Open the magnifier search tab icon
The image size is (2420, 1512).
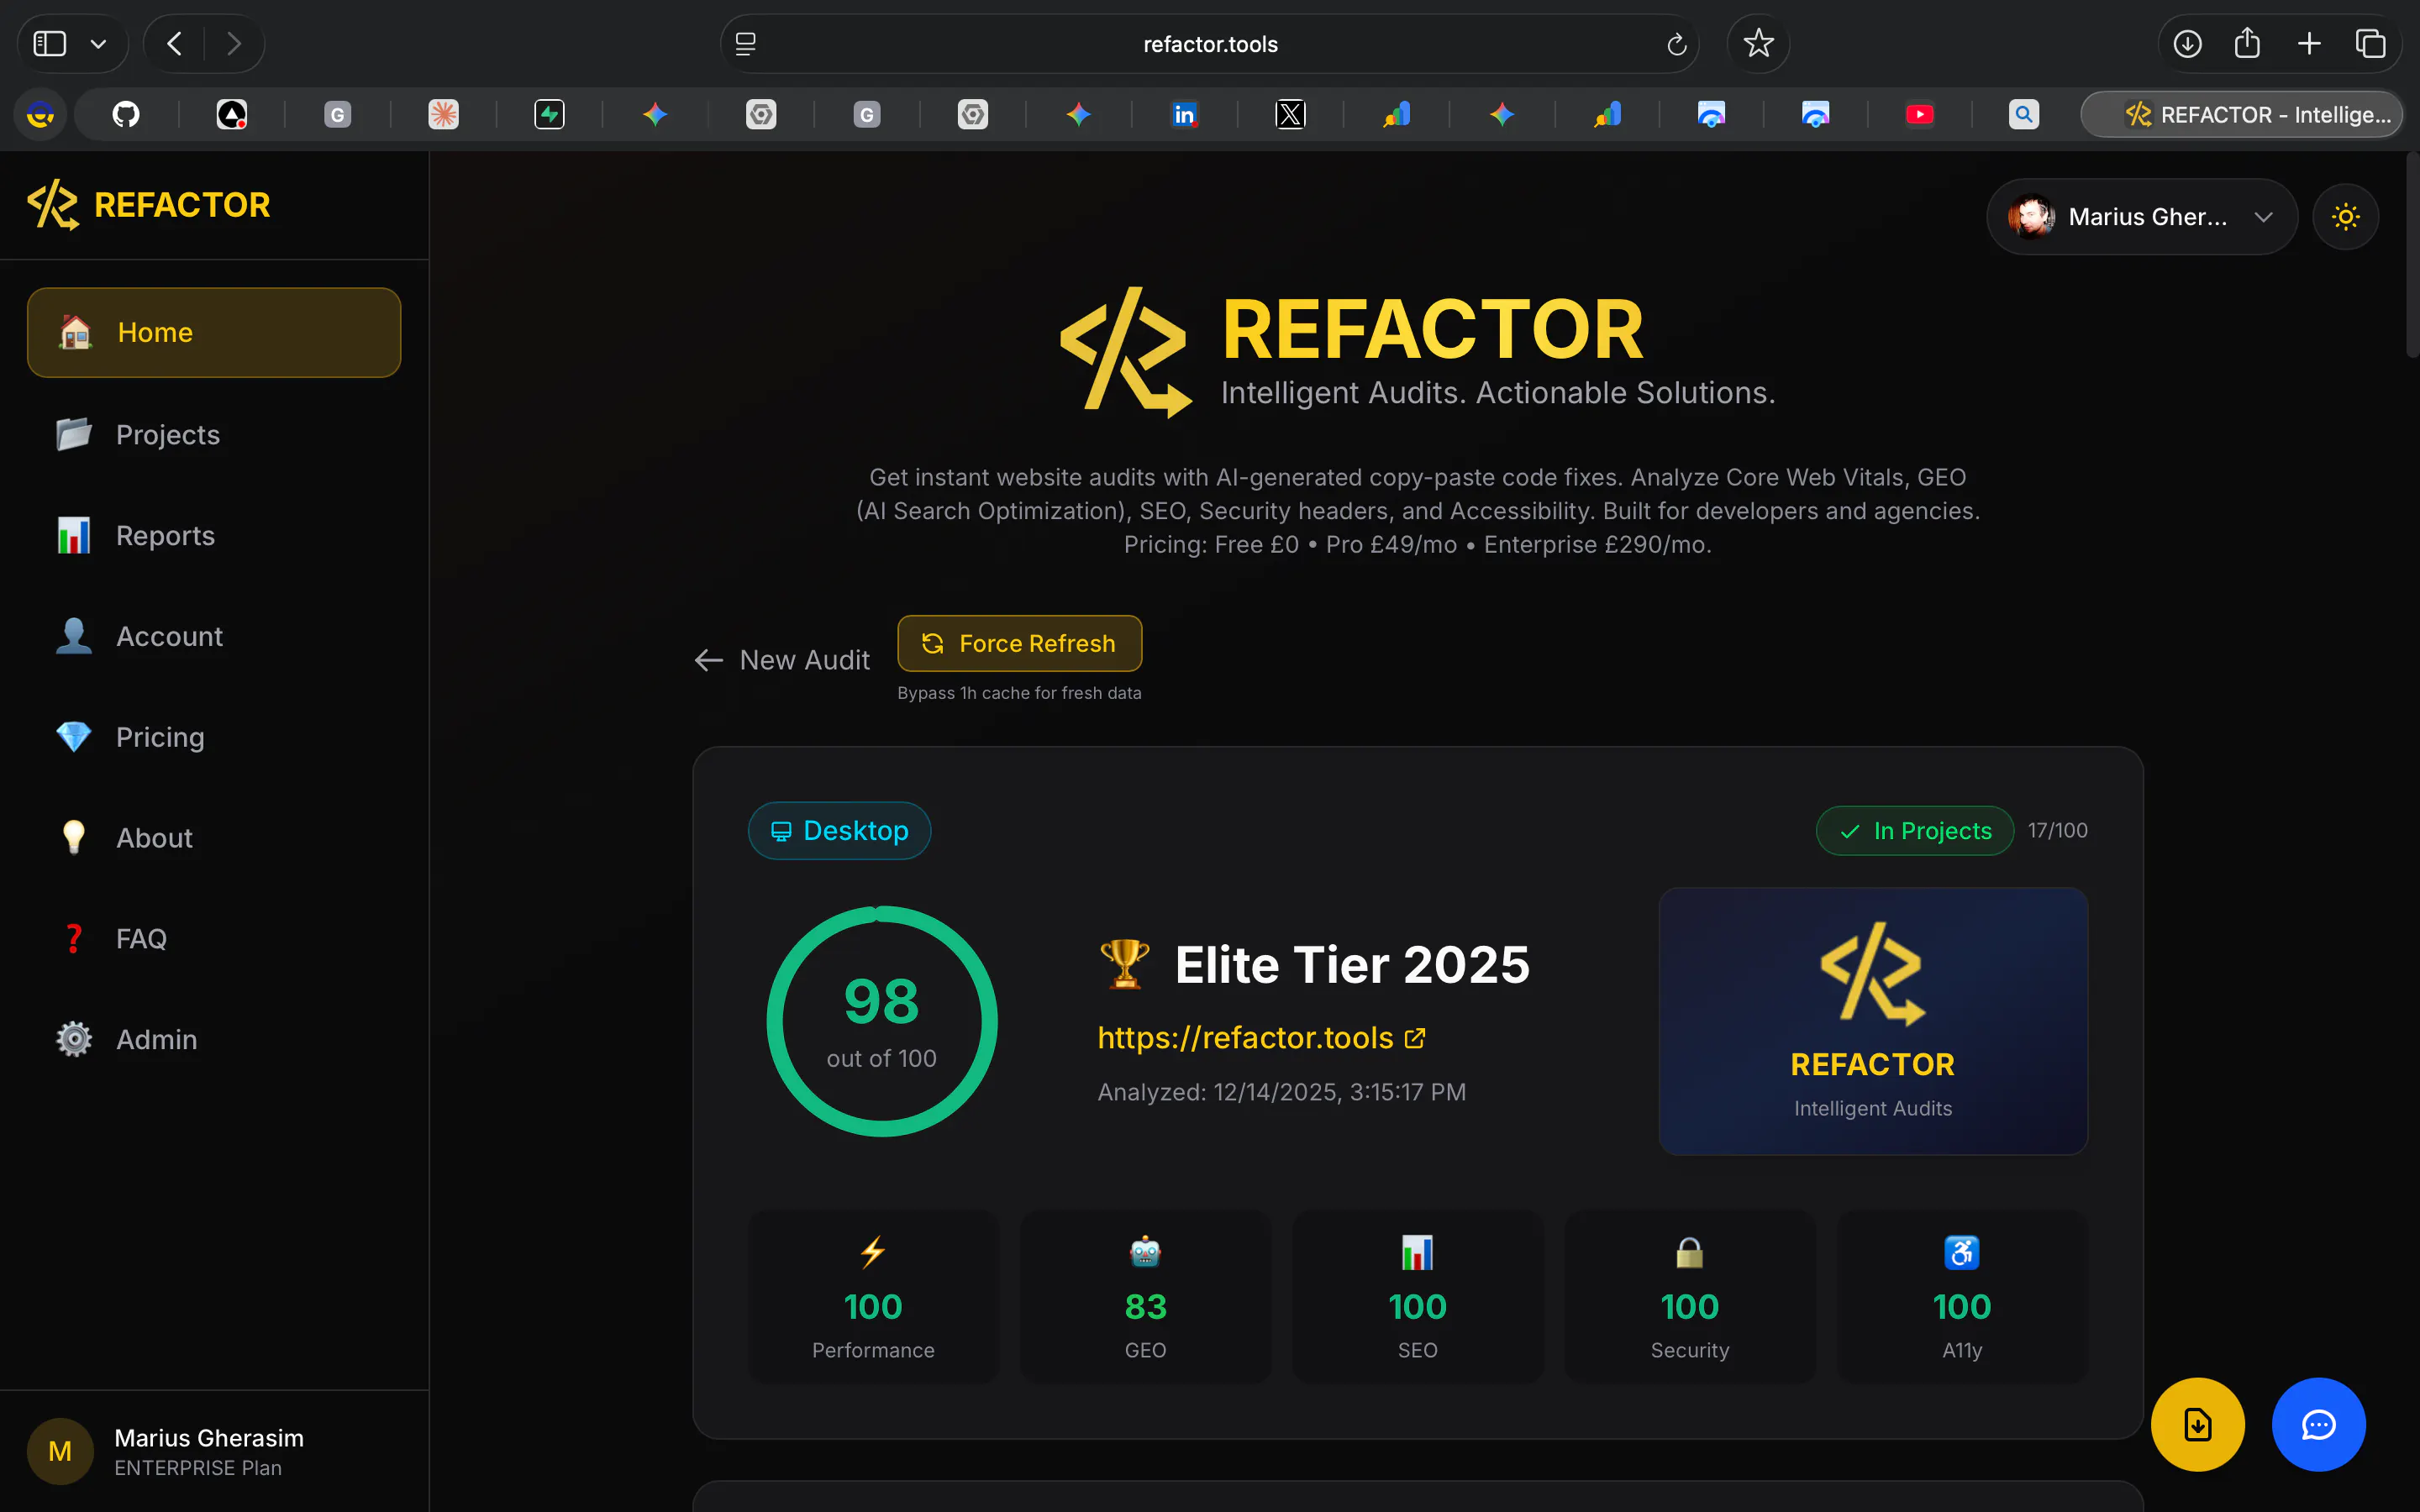point(2024,114)
